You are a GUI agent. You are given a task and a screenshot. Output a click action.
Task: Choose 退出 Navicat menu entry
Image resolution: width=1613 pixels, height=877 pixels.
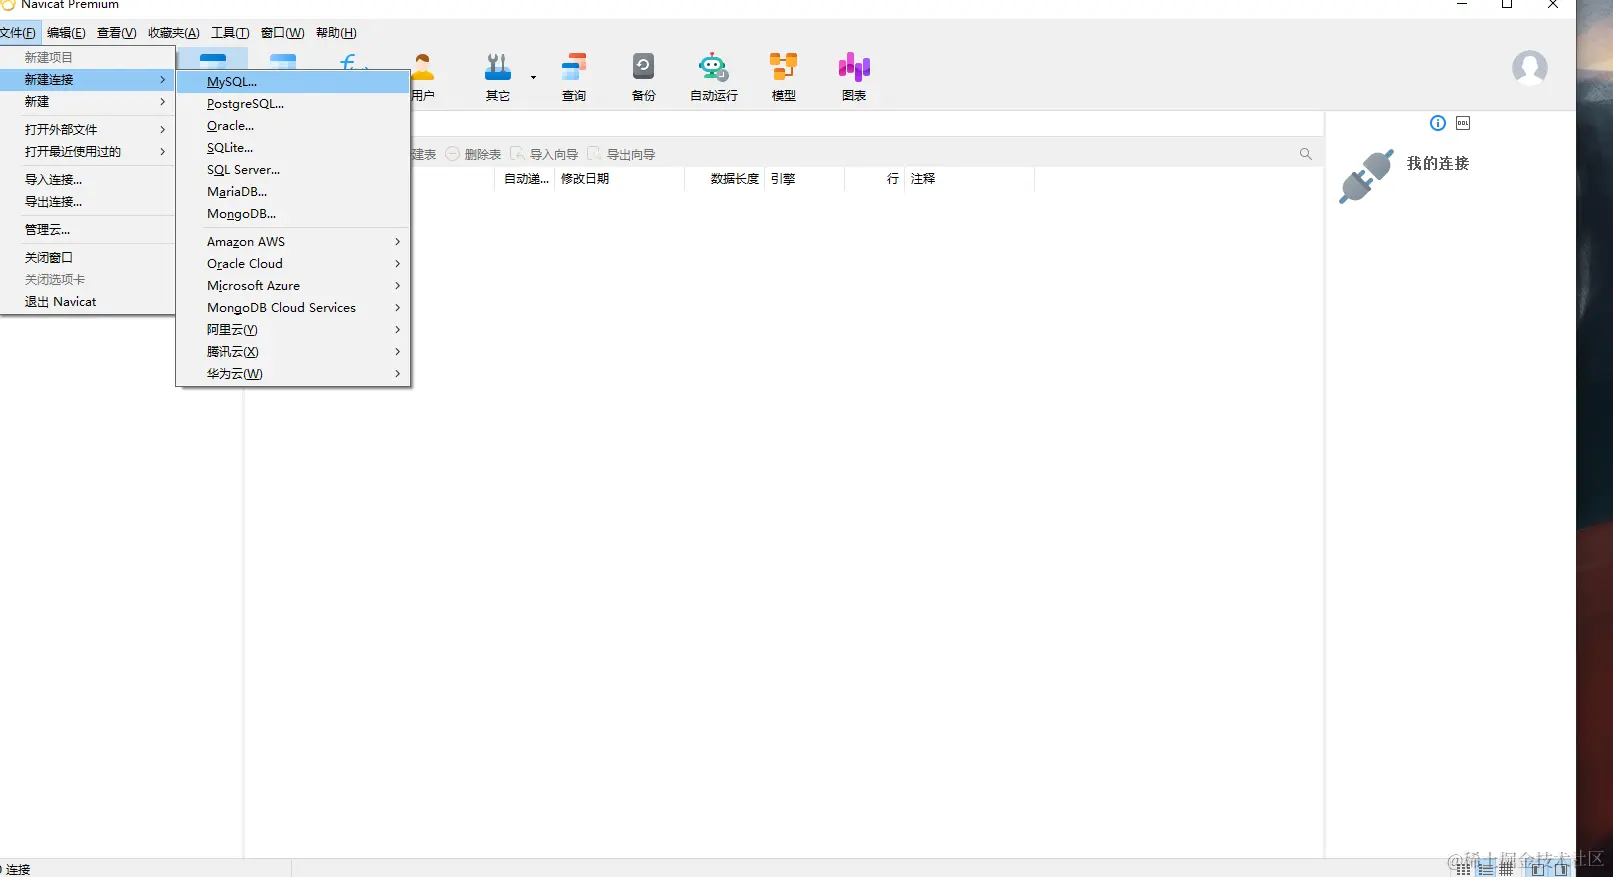click(x=87, y=302)
